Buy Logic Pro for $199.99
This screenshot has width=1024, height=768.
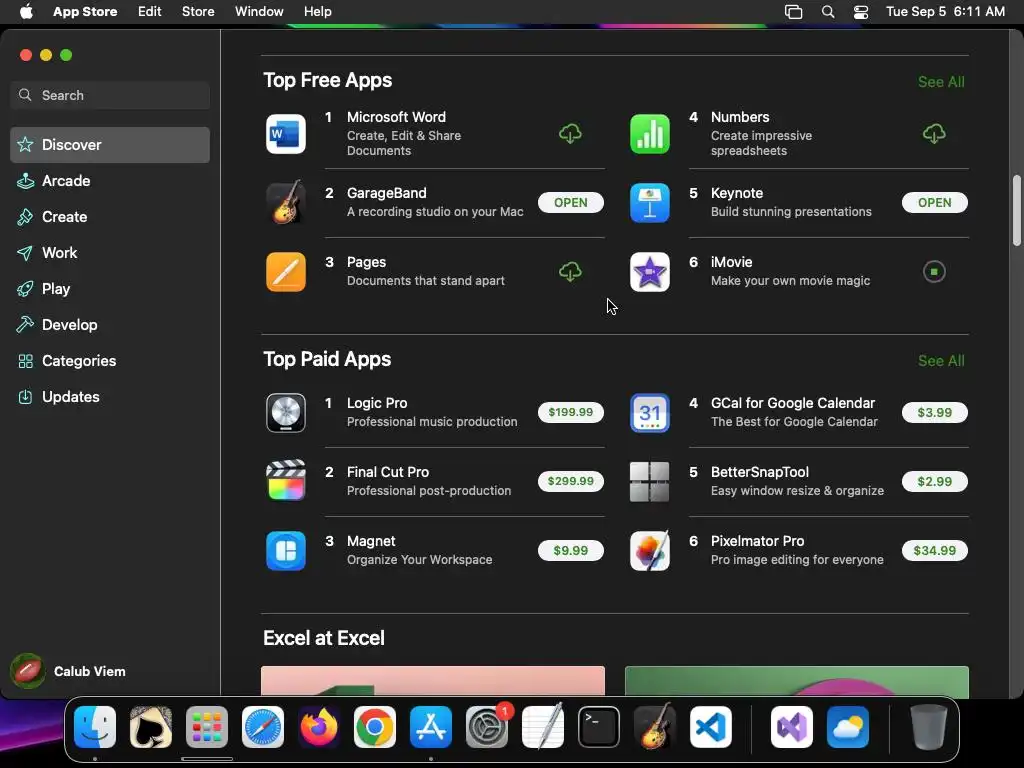click(570, 412)
